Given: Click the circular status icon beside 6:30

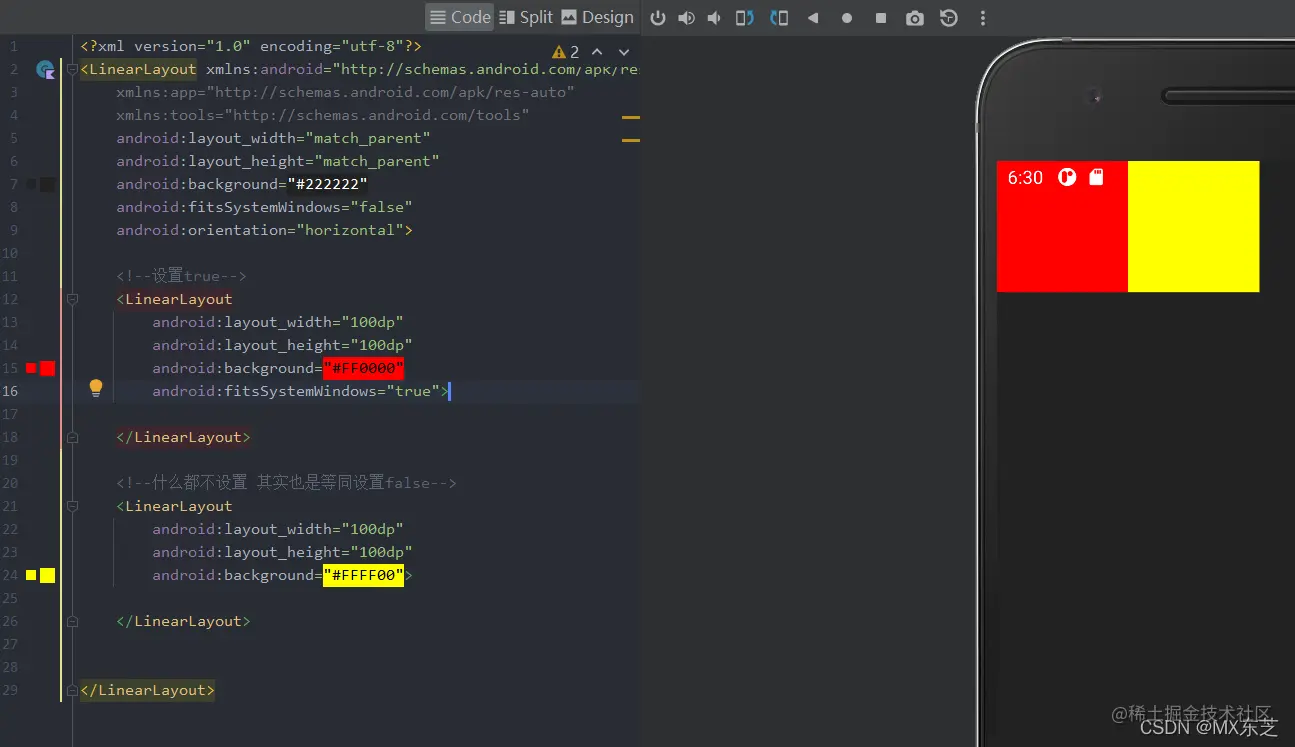Looking at the screenshot, I should 1067,177.
